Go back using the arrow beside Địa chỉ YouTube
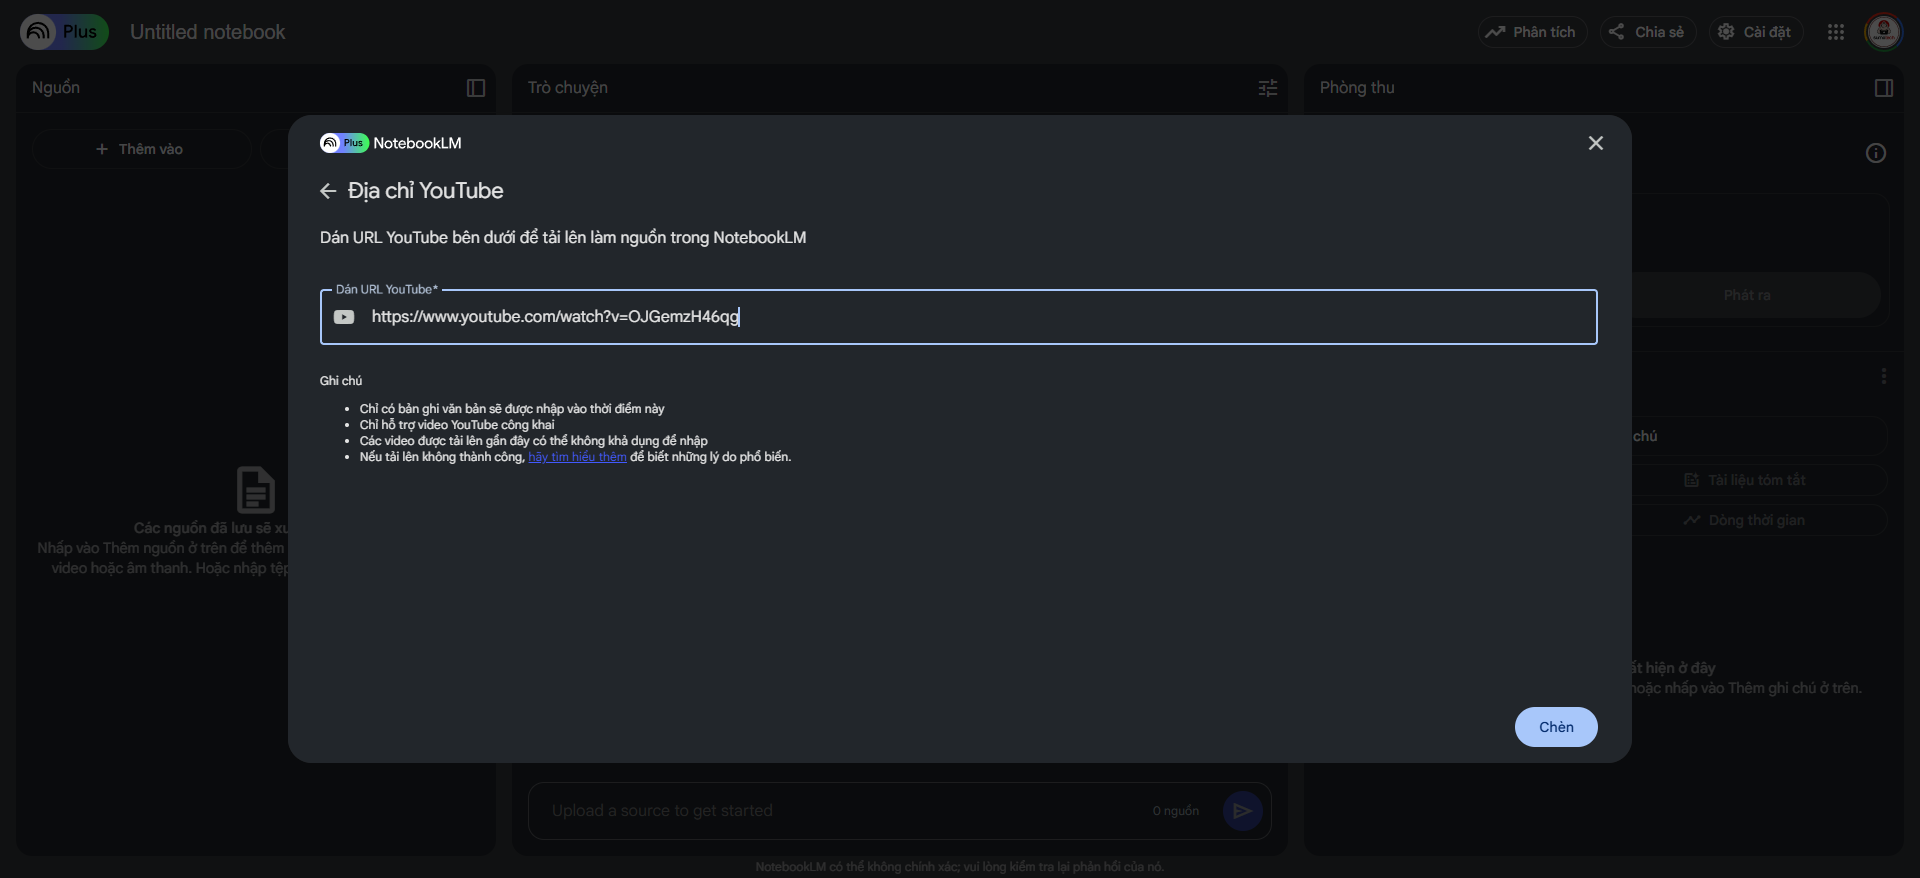 [x=328, y=191]
